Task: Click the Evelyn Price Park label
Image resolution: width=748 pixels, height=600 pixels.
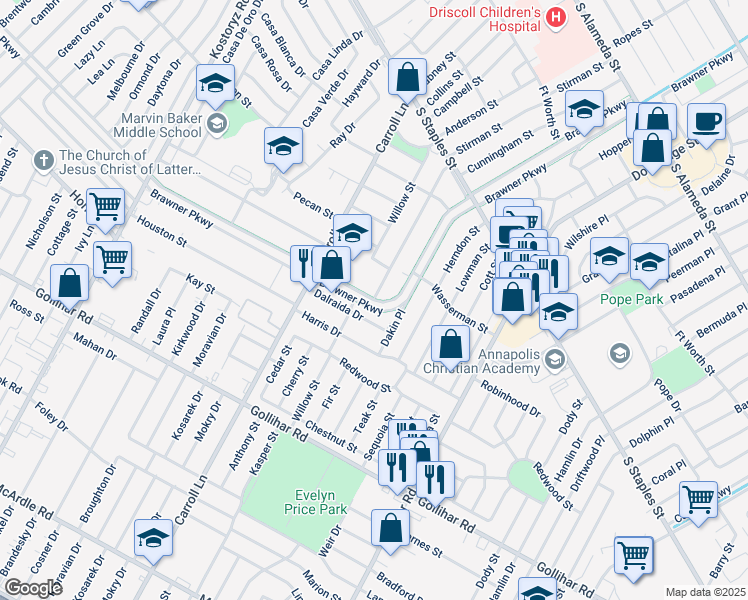Action: pyautogui.click(x=315, y=502)
